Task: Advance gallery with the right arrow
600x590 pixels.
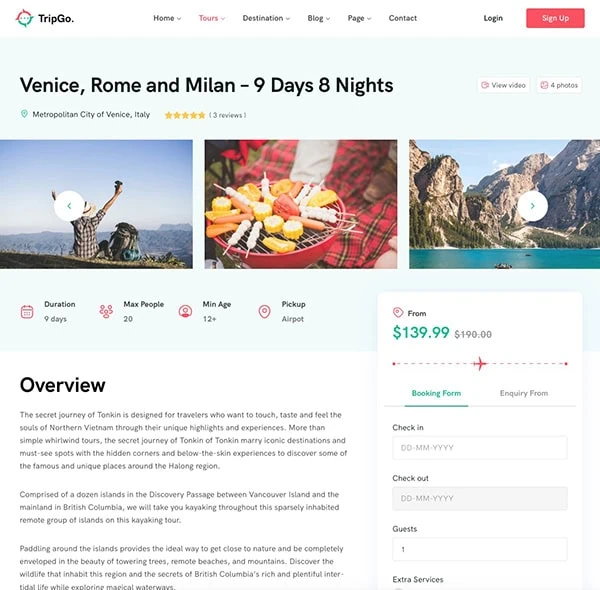Action: [x=532, y=206]
